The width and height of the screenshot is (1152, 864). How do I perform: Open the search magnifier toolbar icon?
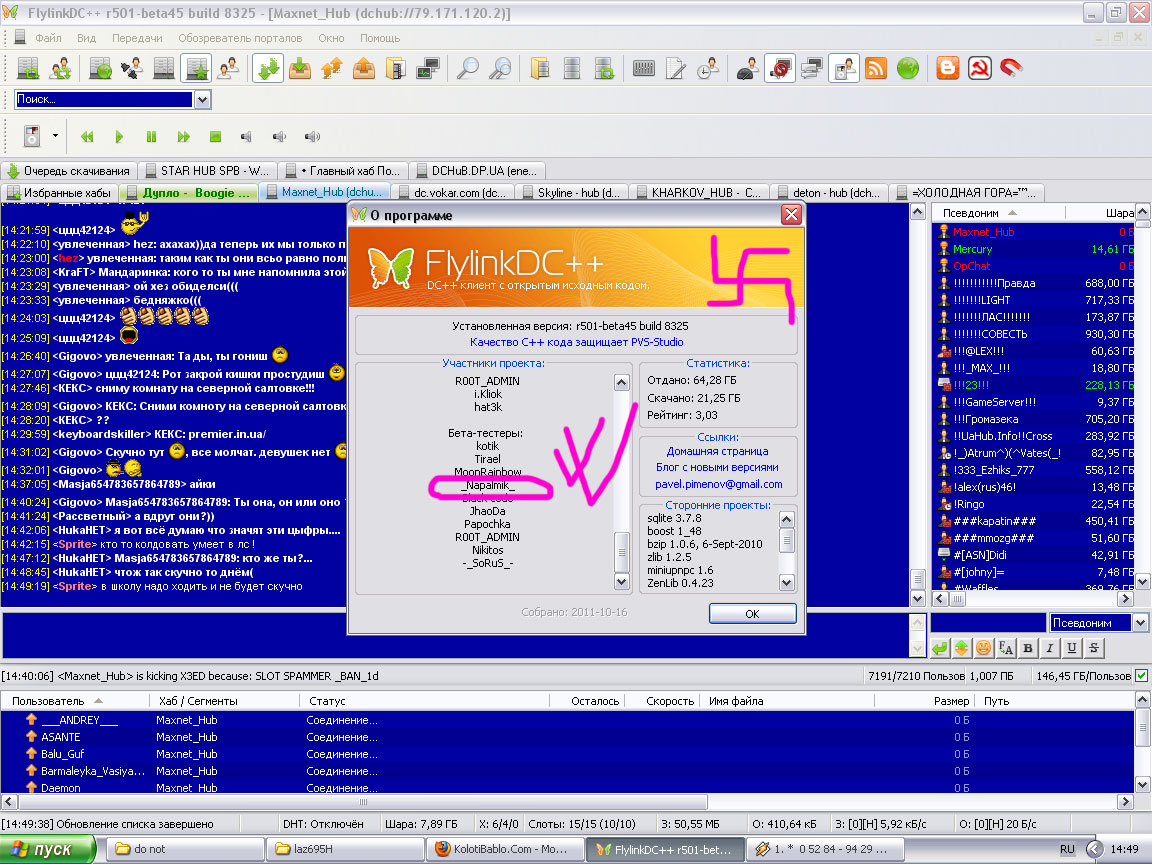click(x=467, y=69)
